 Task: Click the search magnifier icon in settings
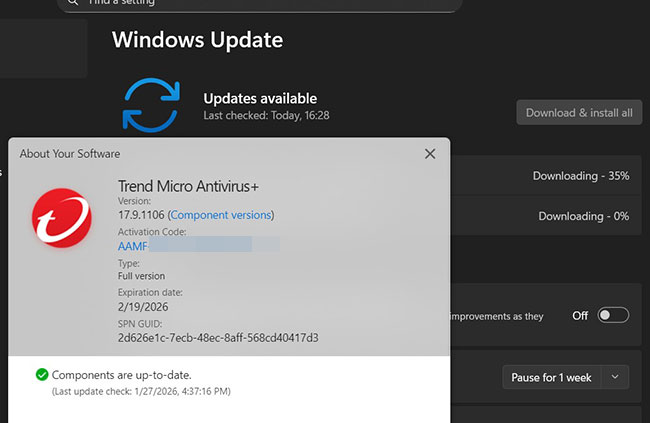(x=73, y=3)
